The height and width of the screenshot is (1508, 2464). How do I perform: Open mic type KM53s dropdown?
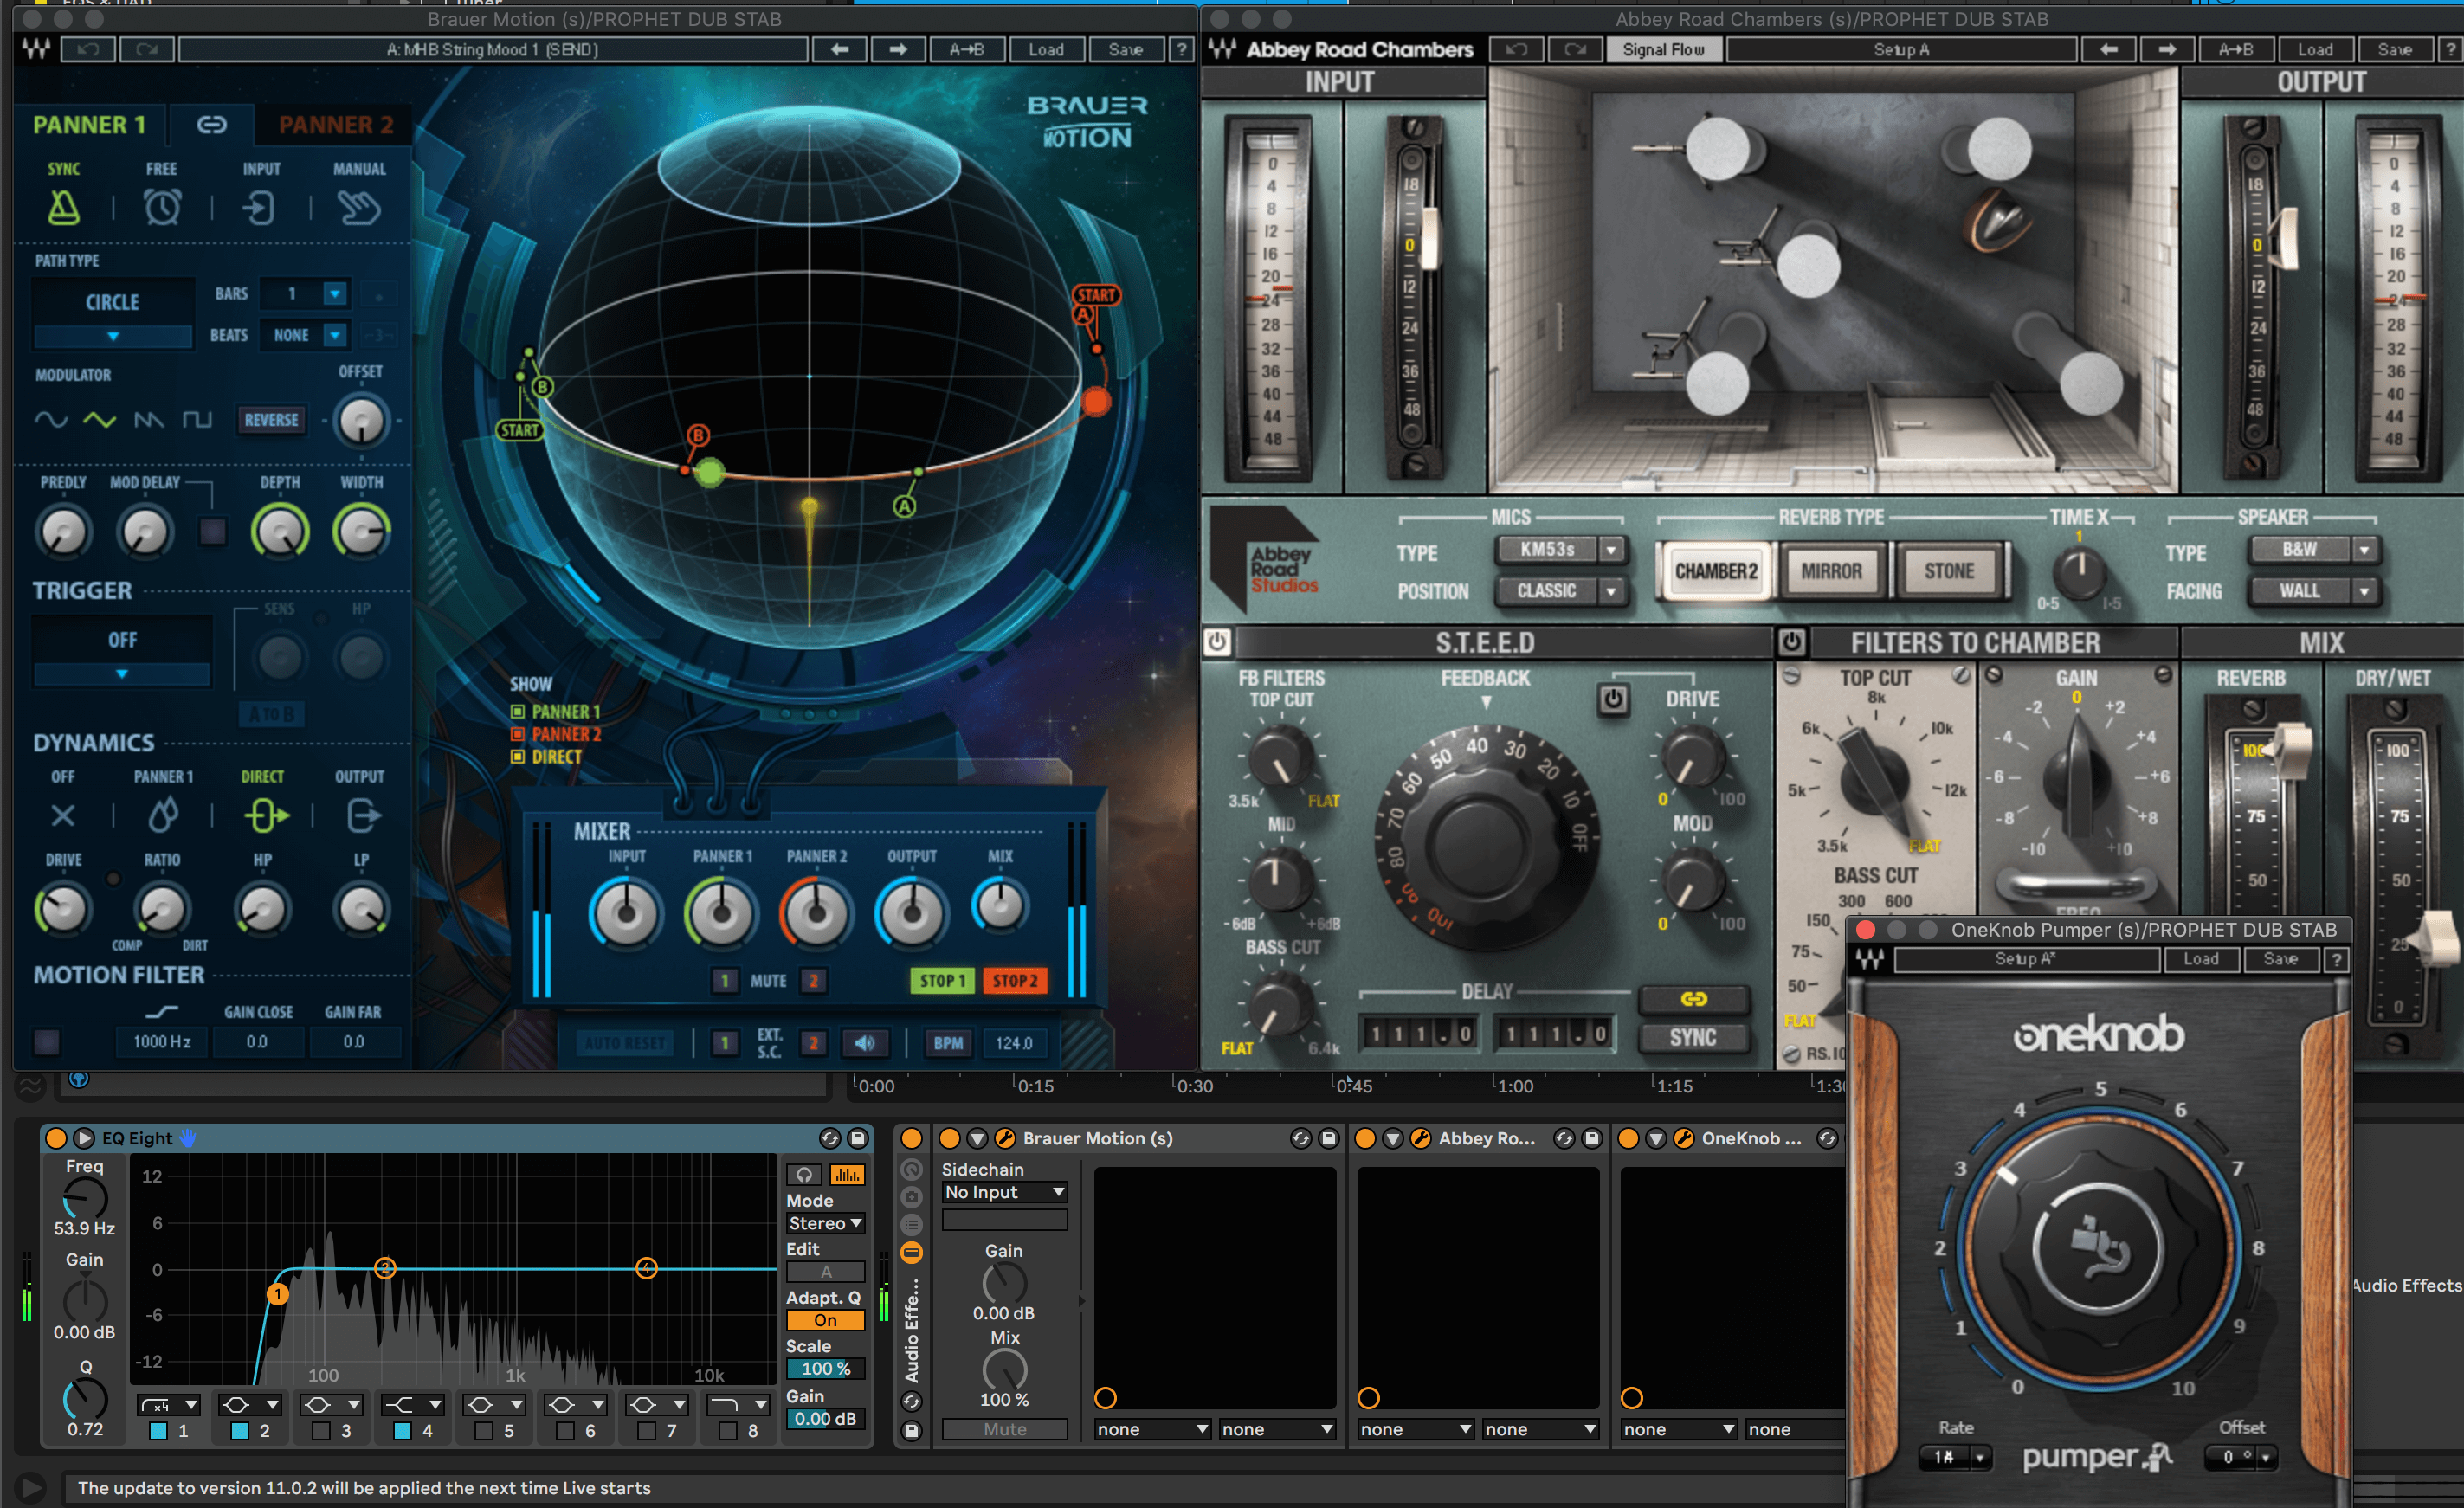tap(1560, 549)
